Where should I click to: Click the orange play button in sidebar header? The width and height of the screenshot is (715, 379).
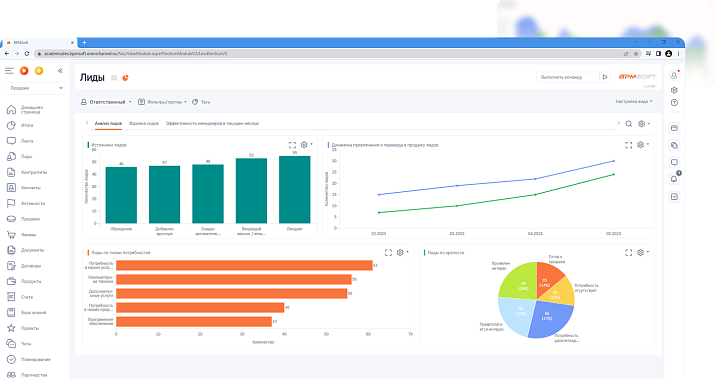[24, 71]
